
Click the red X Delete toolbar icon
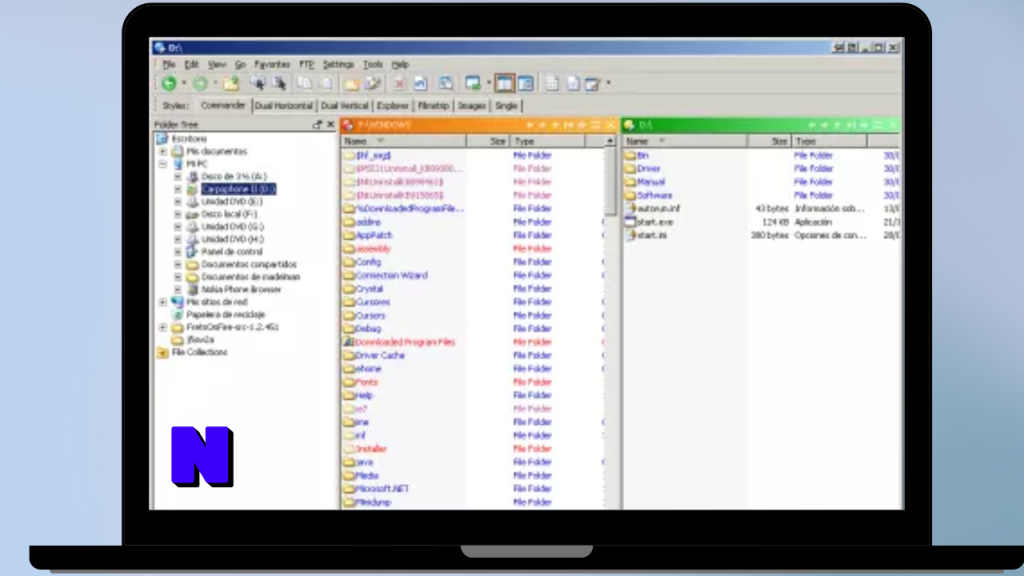click(398, 84)
